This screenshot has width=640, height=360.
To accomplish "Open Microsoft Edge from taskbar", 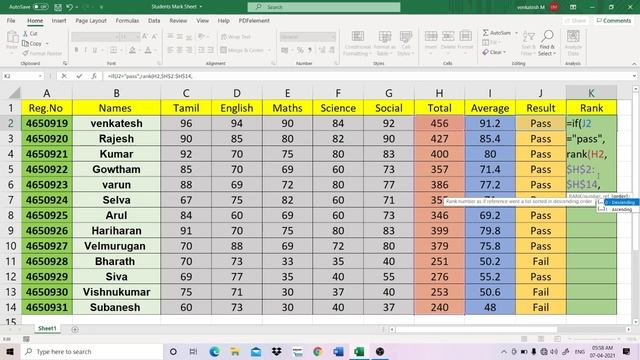I will pyautogui.click(x=214, y=351).
